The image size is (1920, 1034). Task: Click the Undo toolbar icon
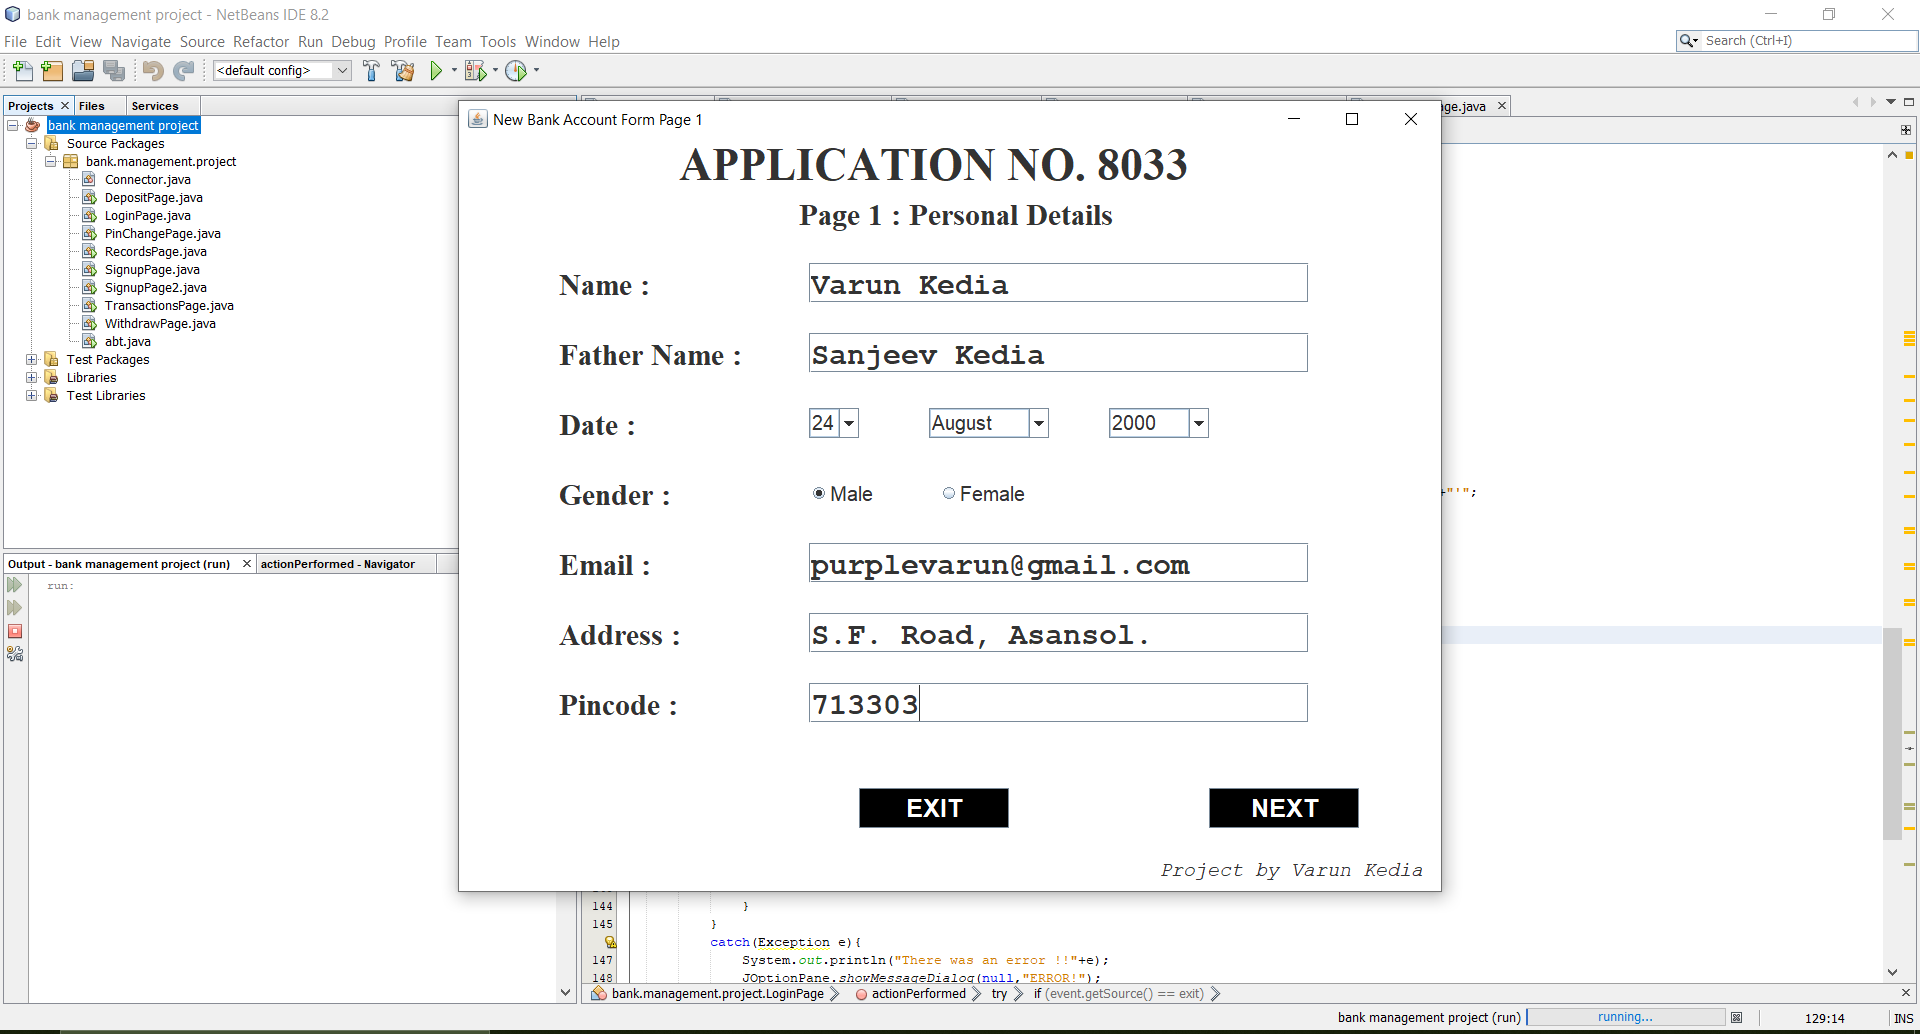coord(152,70)
